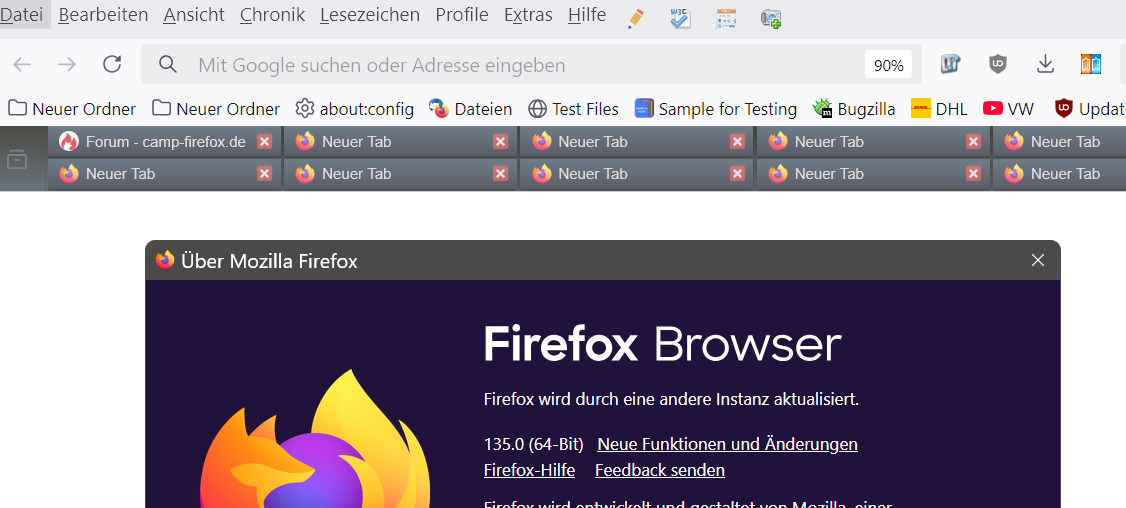
Task: Click the W3C validator checkmark icon
Action: 680,19
